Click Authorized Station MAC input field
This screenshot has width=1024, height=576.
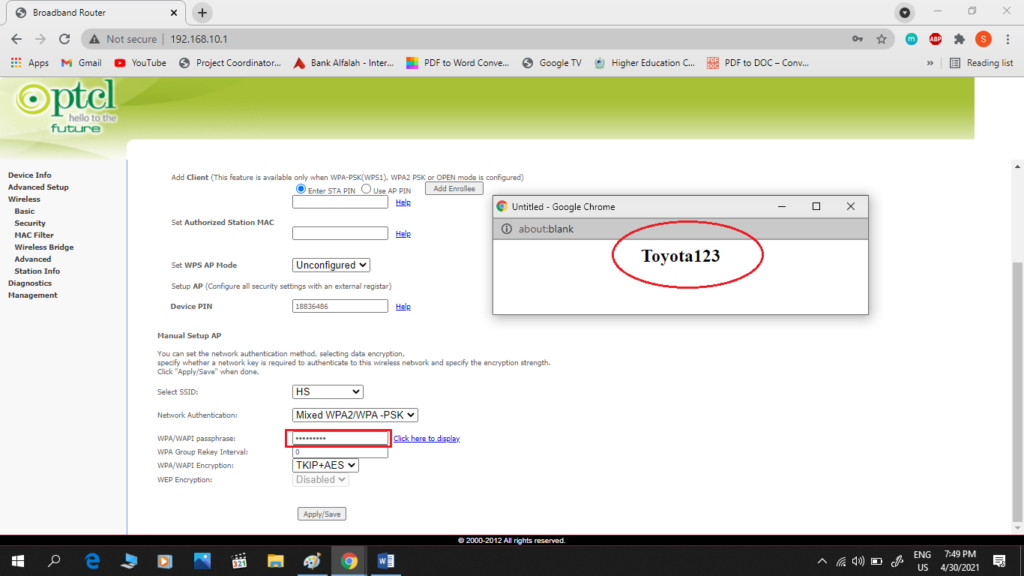(340, 233)
